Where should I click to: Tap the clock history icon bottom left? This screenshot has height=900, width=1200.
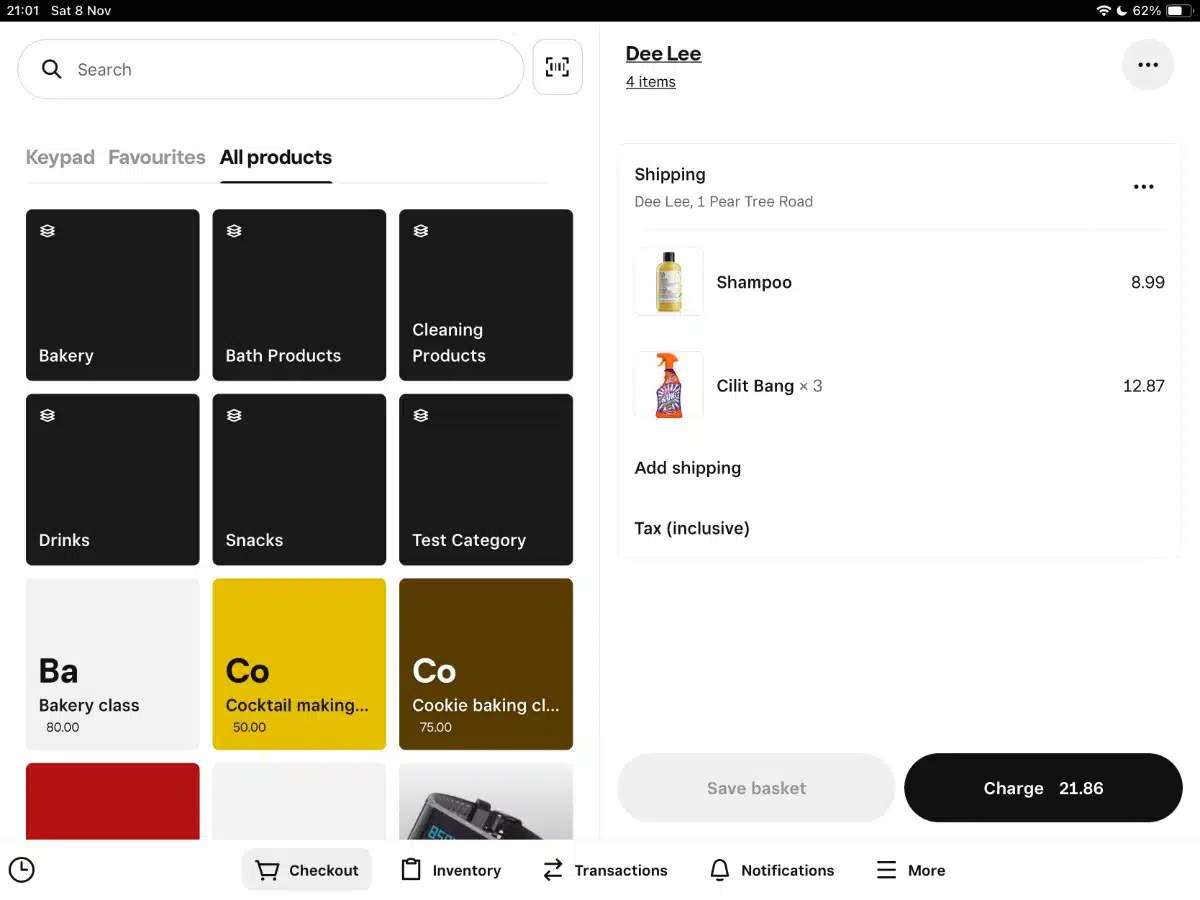(x=22, y=870)
